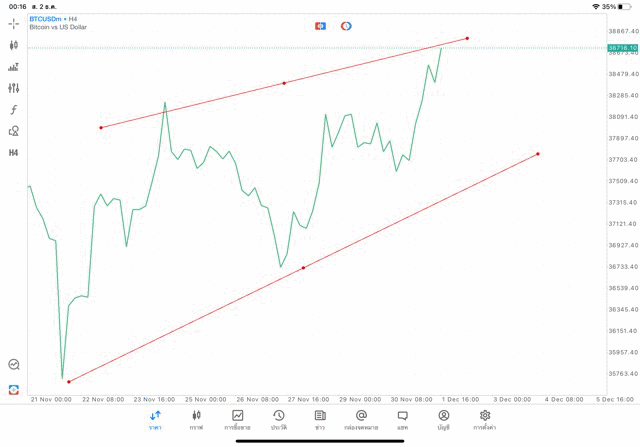The image size is (640, 447).
Task: Open the ประวัติ (History) tab
Action: click(x=279, y=420)
